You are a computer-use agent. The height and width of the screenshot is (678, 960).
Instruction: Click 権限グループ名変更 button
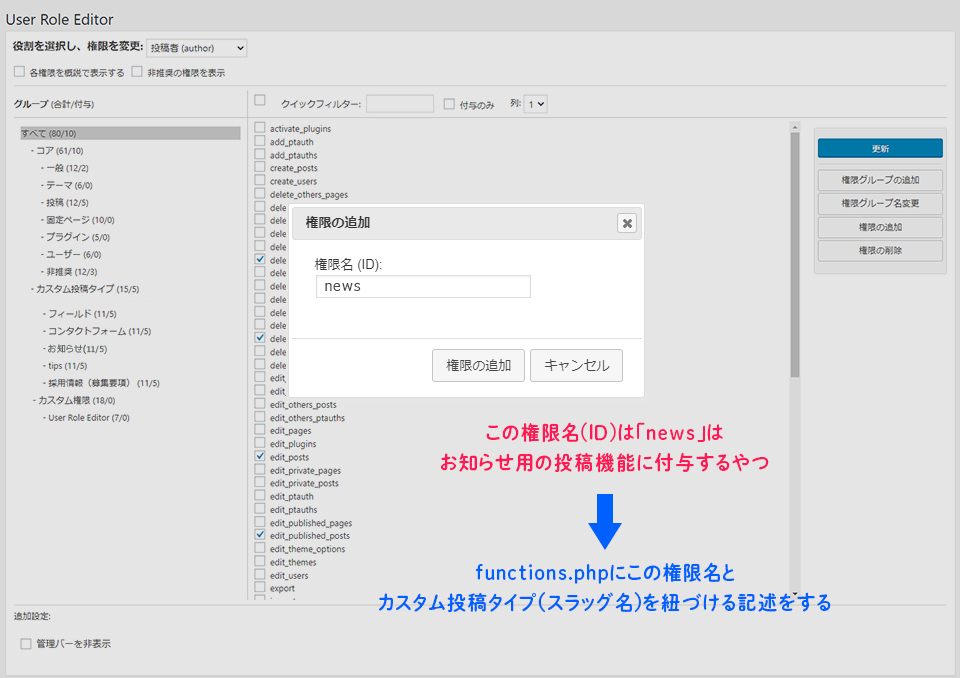880,204
